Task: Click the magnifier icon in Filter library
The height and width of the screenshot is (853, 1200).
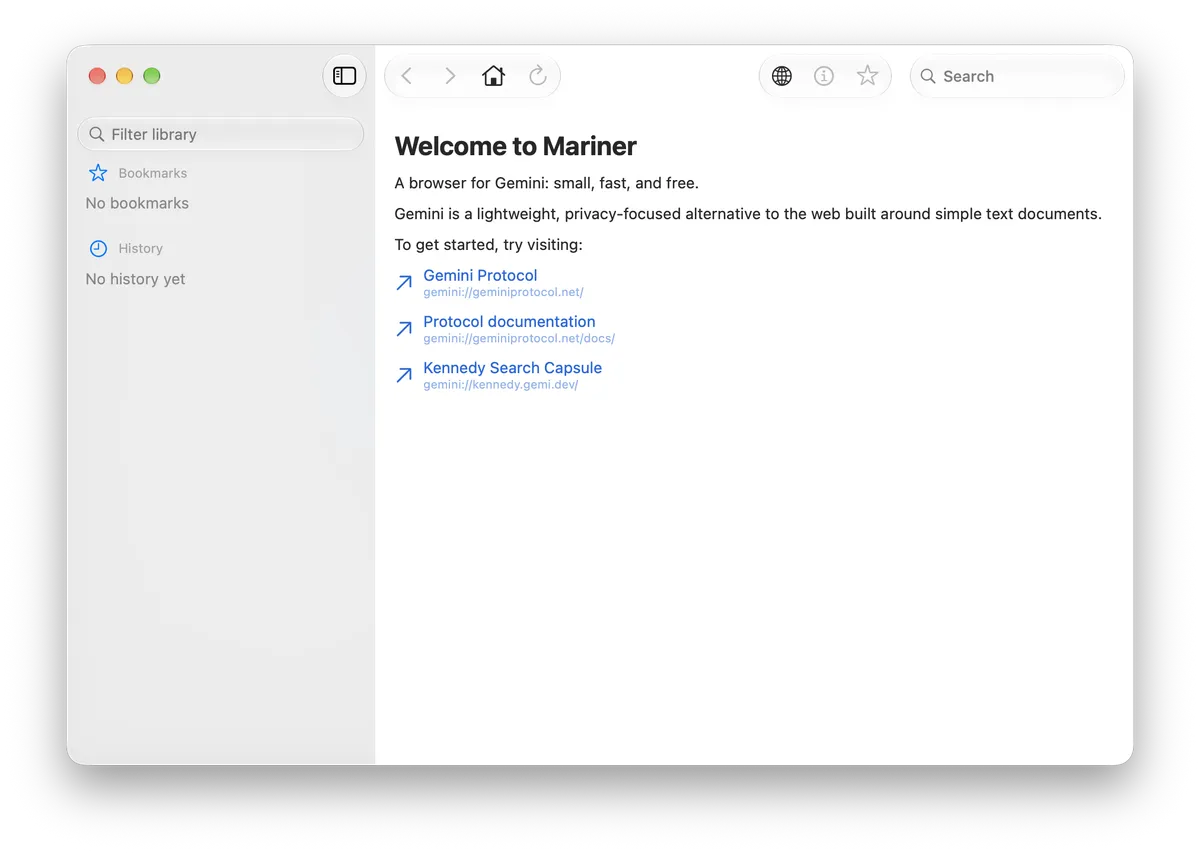Action: pos(97,134)
